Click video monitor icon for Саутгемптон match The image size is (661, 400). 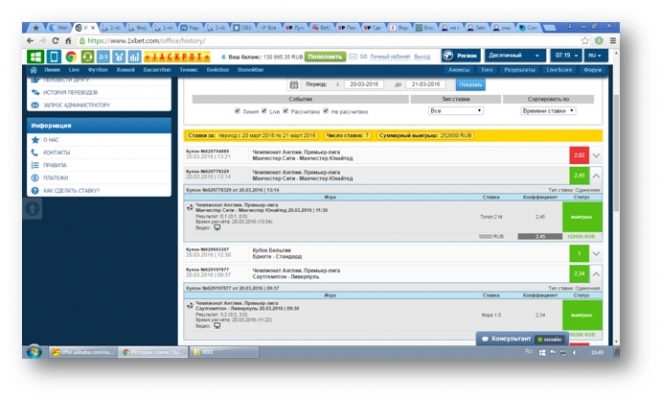(x=217, y=326)
